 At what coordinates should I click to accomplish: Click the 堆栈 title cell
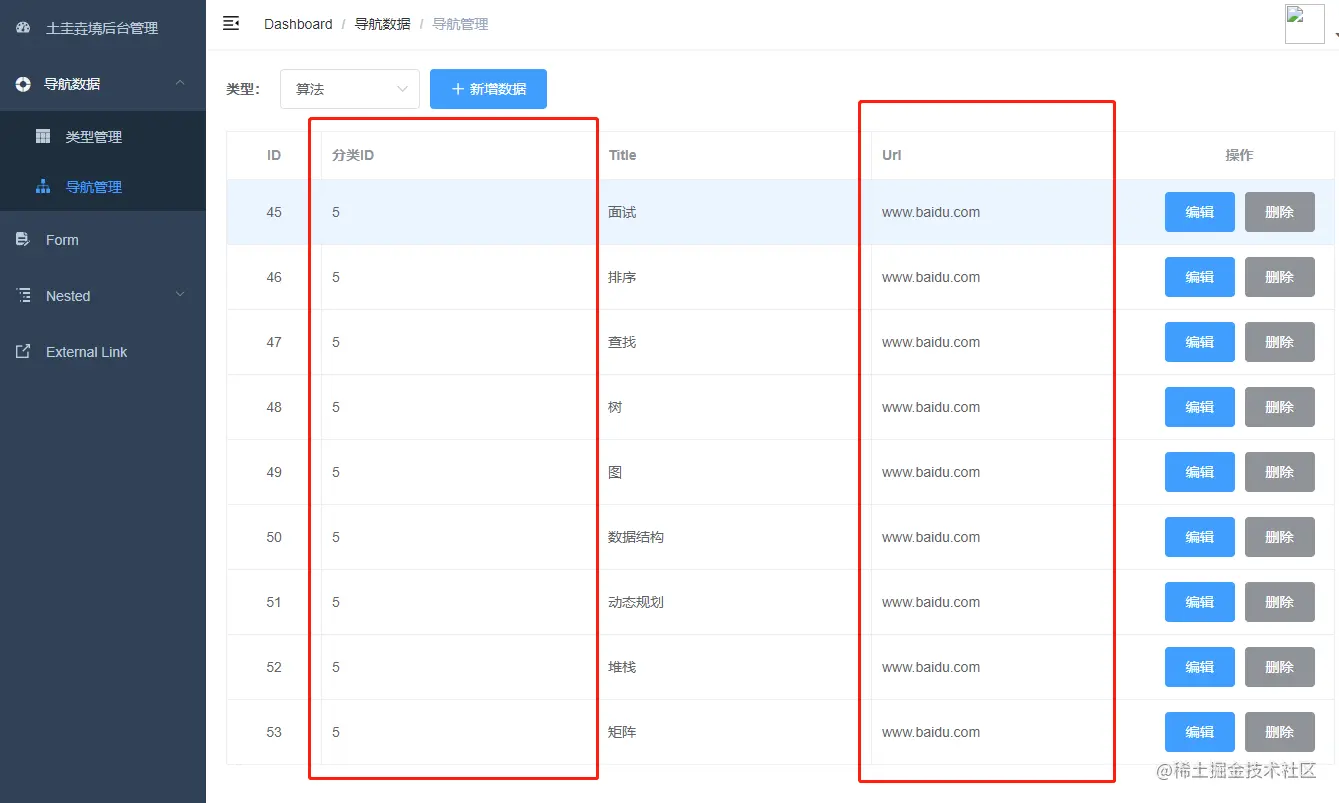click(622, 667)
